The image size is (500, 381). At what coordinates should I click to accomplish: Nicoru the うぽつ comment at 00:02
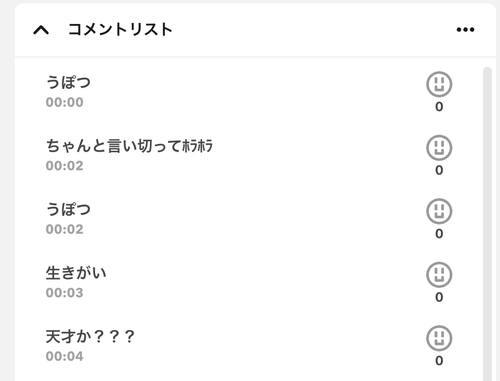click(439, 211)
